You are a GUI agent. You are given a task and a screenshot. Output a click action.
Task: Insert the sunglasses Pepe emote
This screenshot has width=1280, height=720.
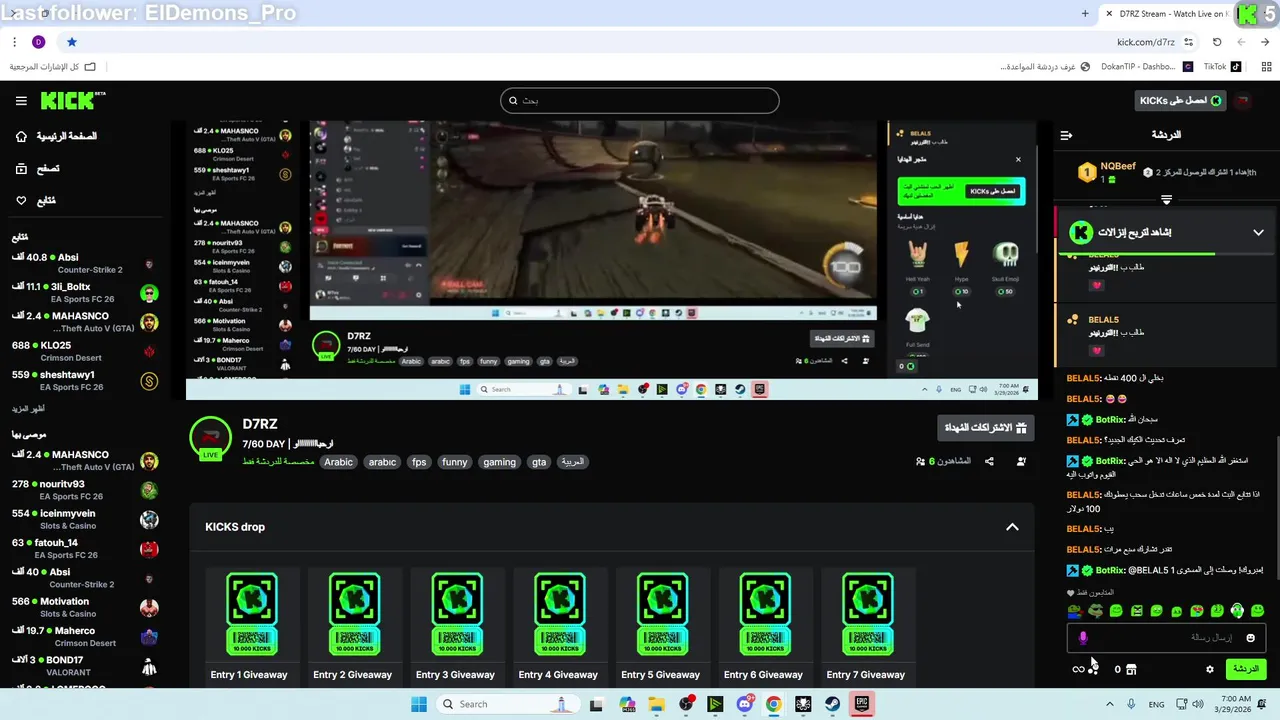1095,610
